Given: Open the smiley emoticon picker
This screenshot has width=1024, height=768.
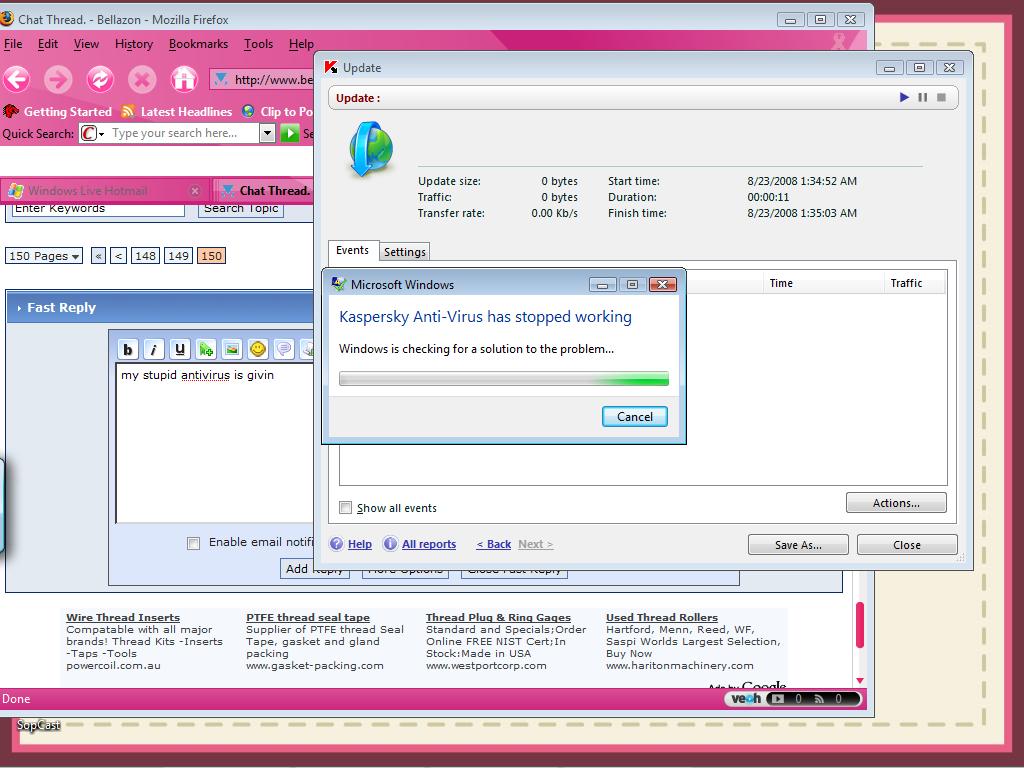Looking at the screenshot, I should (258, 349).
